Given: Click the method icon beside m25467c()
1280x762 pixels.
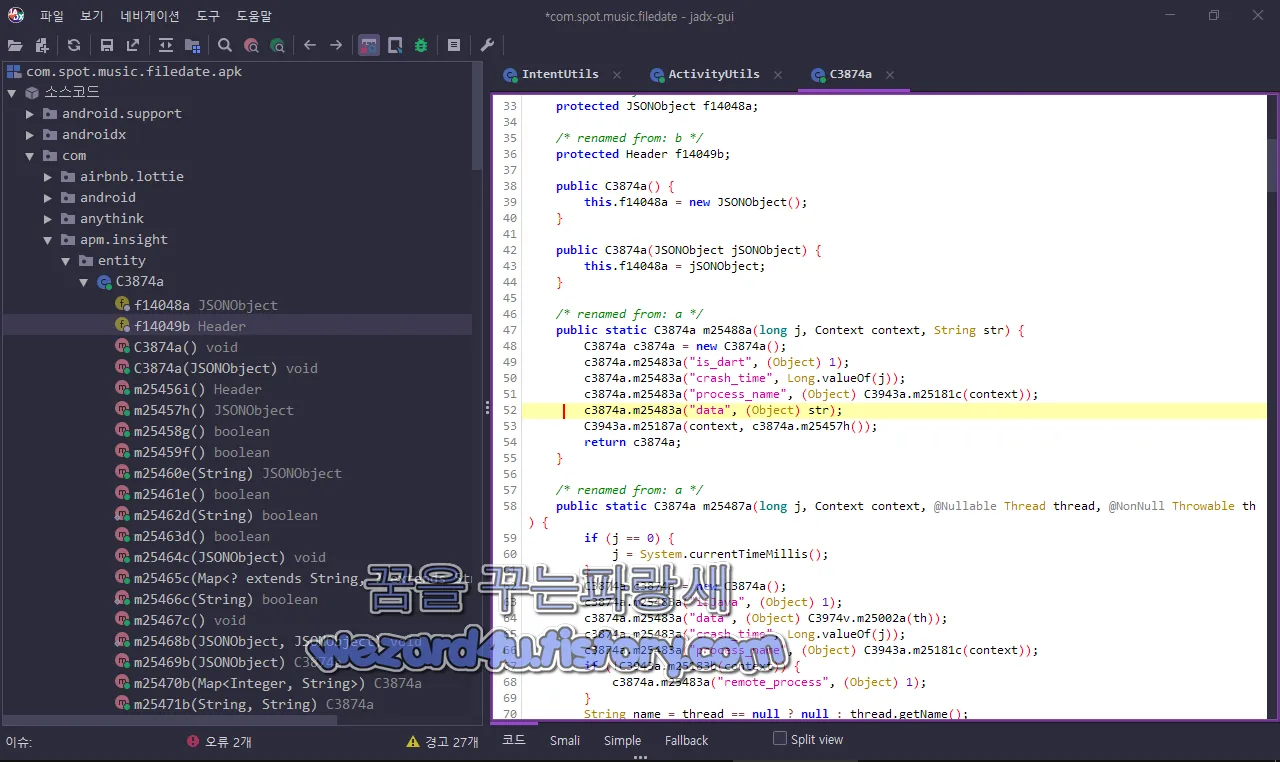Looking at the screenshot, I should (x=122, y=620).
